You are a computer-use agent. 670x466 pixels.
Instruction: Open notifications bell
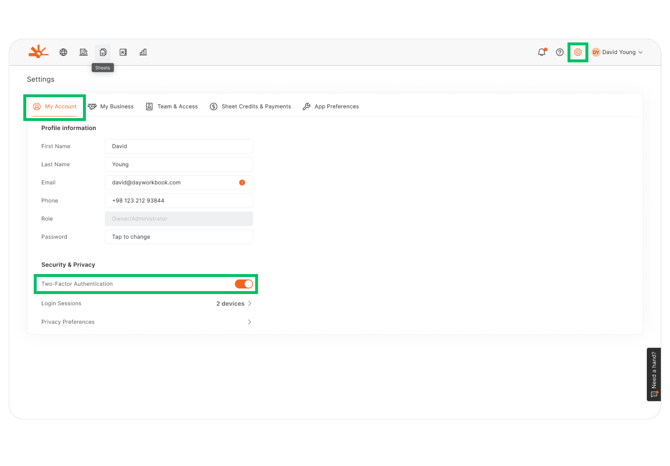[542, 52]
